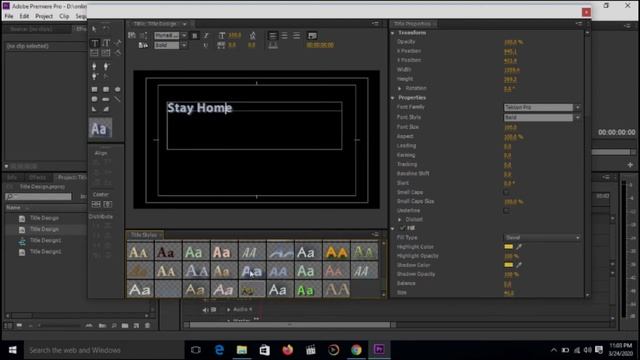Select the horizontal Type tool
The width and height of the screenshot is (640, 360).
point(94,43)
